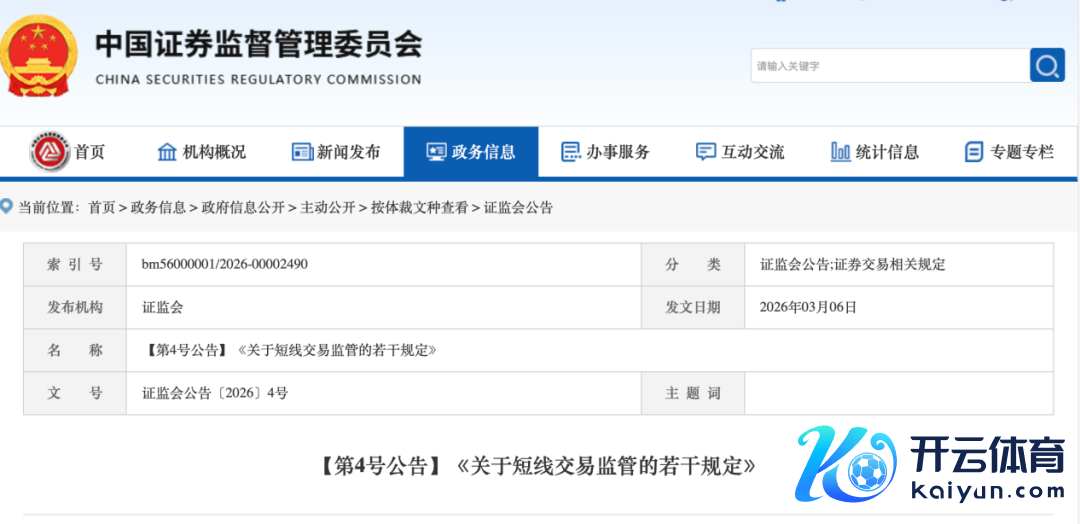The width and height of the screenshot is (1080, 524).
Task: Click the institution building icon
Action: (167, 152)
